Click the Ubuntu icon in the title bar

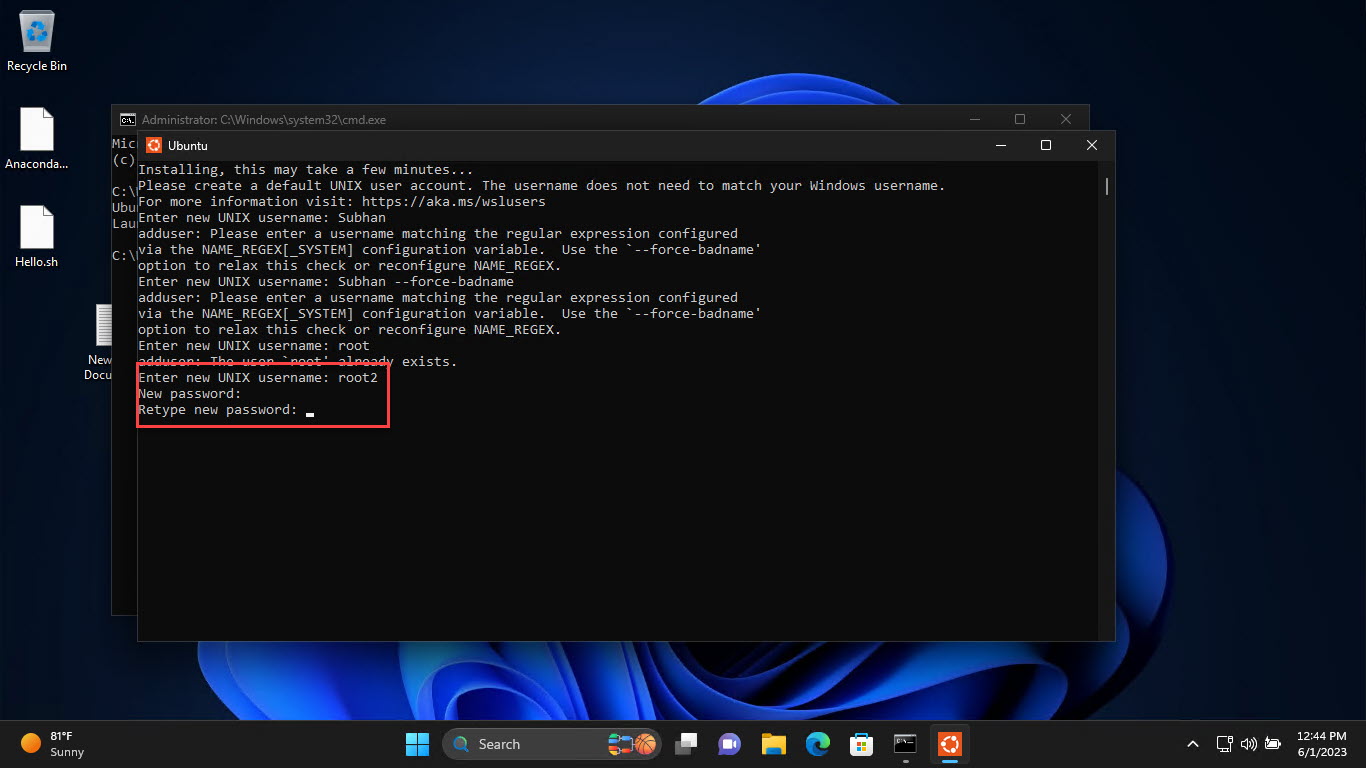click(154, 145)
